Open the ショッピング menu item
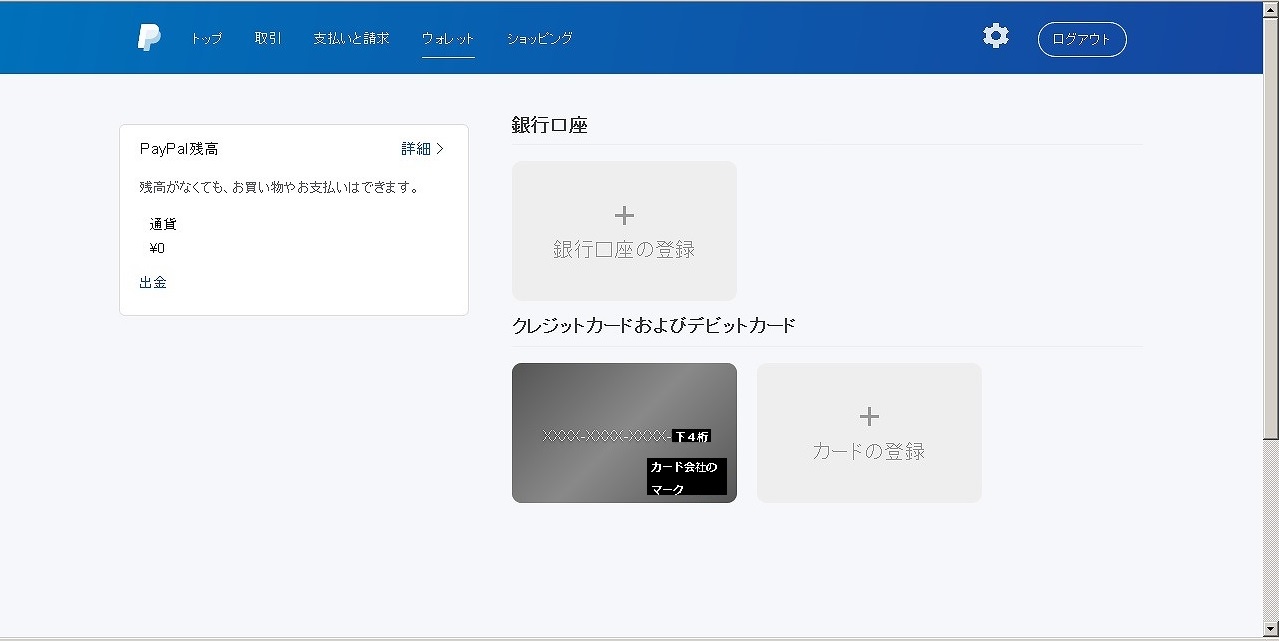This screenshot has height=641, width=1279. [x=540, y=39]
